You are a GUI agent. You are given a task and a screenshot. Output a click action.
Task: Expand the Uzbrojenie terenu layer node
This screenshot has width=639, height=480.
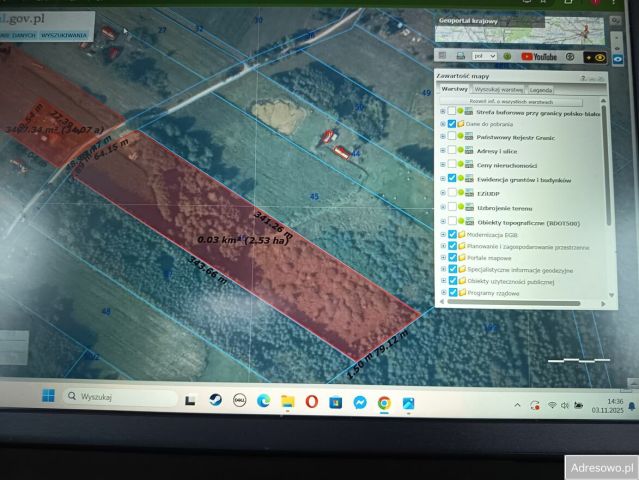tap(443, 207)
